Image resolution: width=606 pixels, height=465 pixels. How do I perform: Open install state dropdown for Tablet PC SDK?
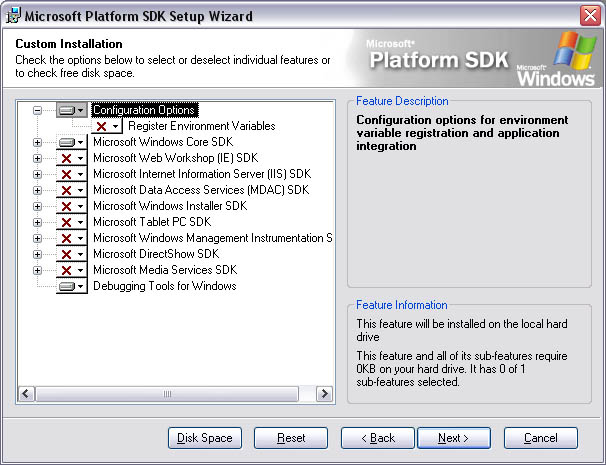click(72, 222)
